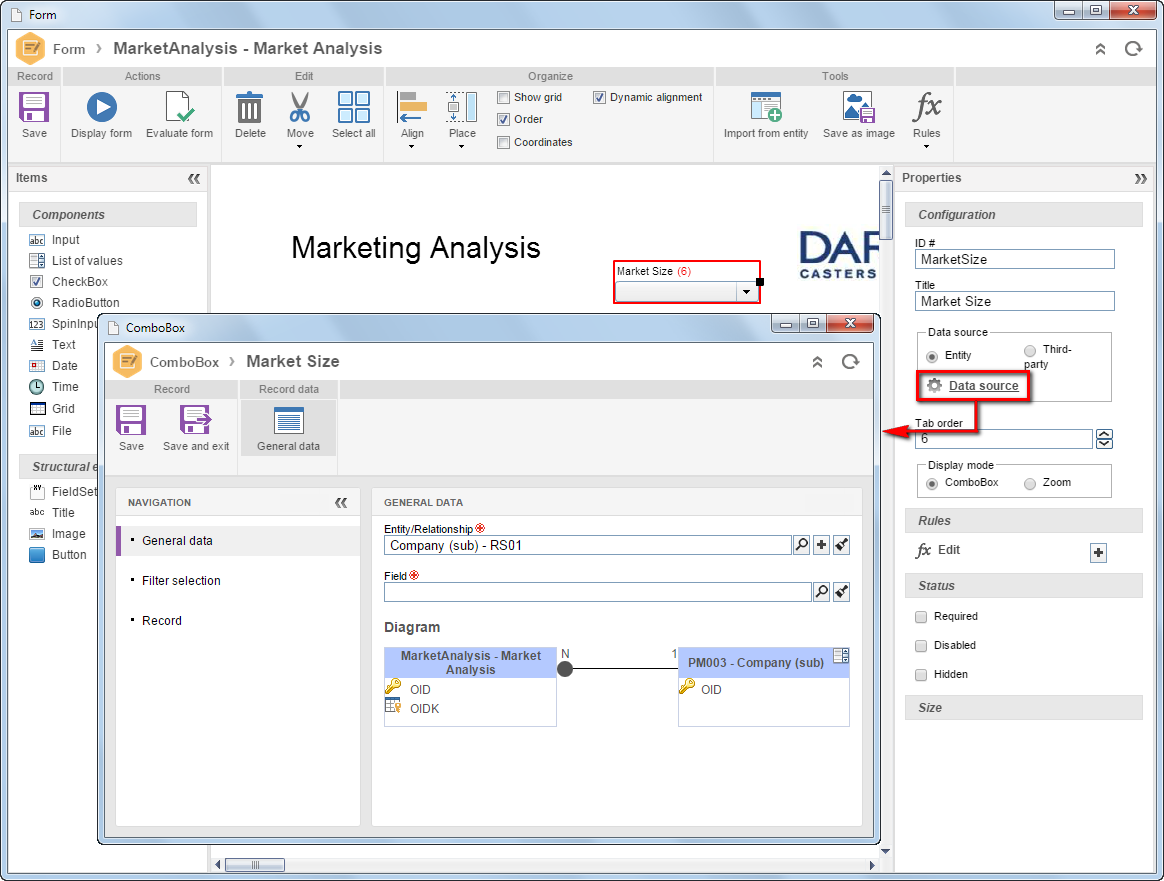
Task: Click the search magnifier beside Field input
Action: tap(821, 592)
